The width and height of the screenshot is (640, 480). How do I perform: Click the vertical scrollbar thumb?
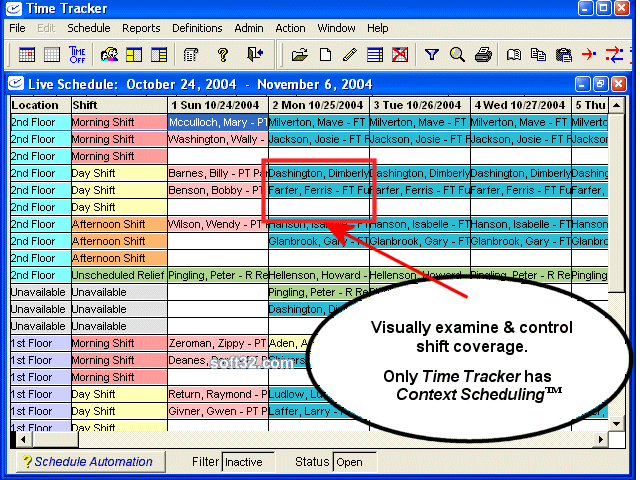pos(617,203)
